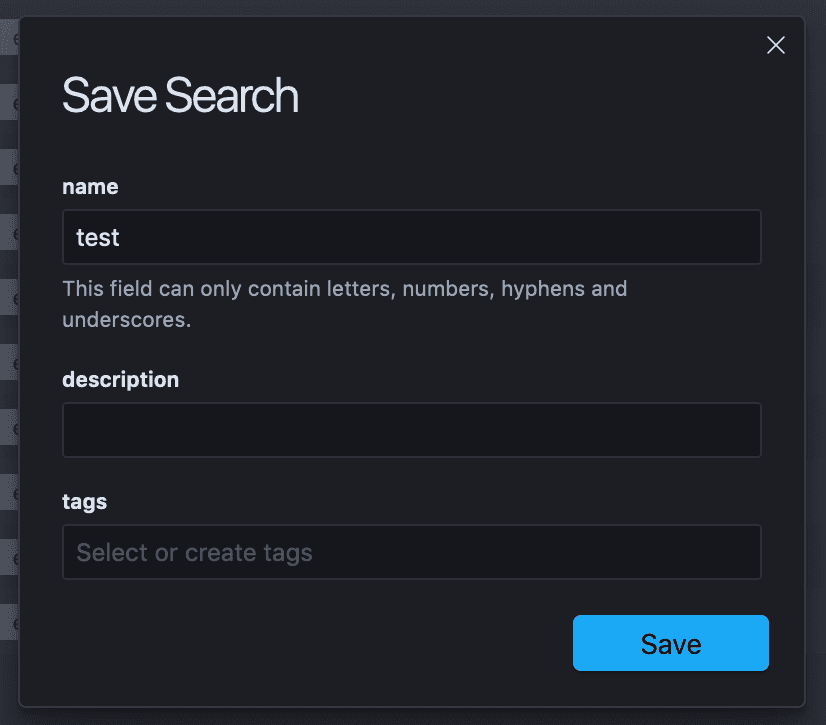Click the word "Save" in the title
Image resolution: width=826 pixels, height=725 pixels.
point(110,95)
